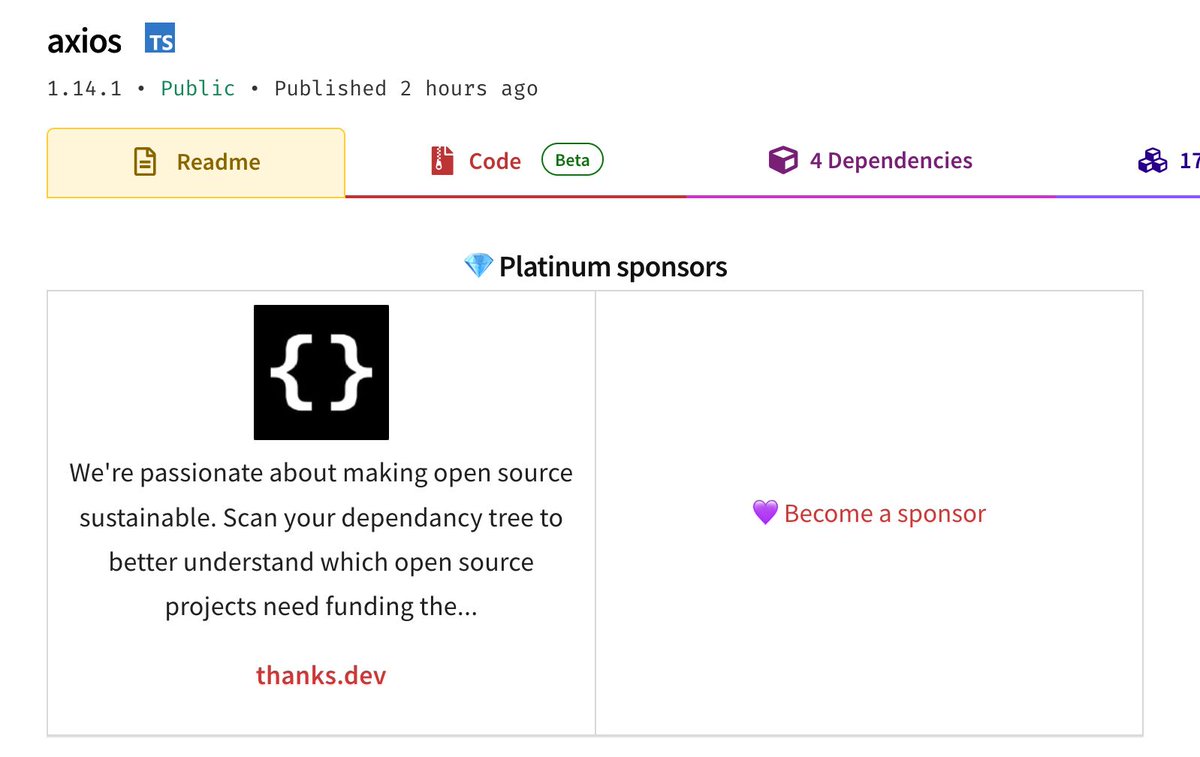Follow the thanks.dev link
Screen dimensions: 1200x757
coord(321,675)
